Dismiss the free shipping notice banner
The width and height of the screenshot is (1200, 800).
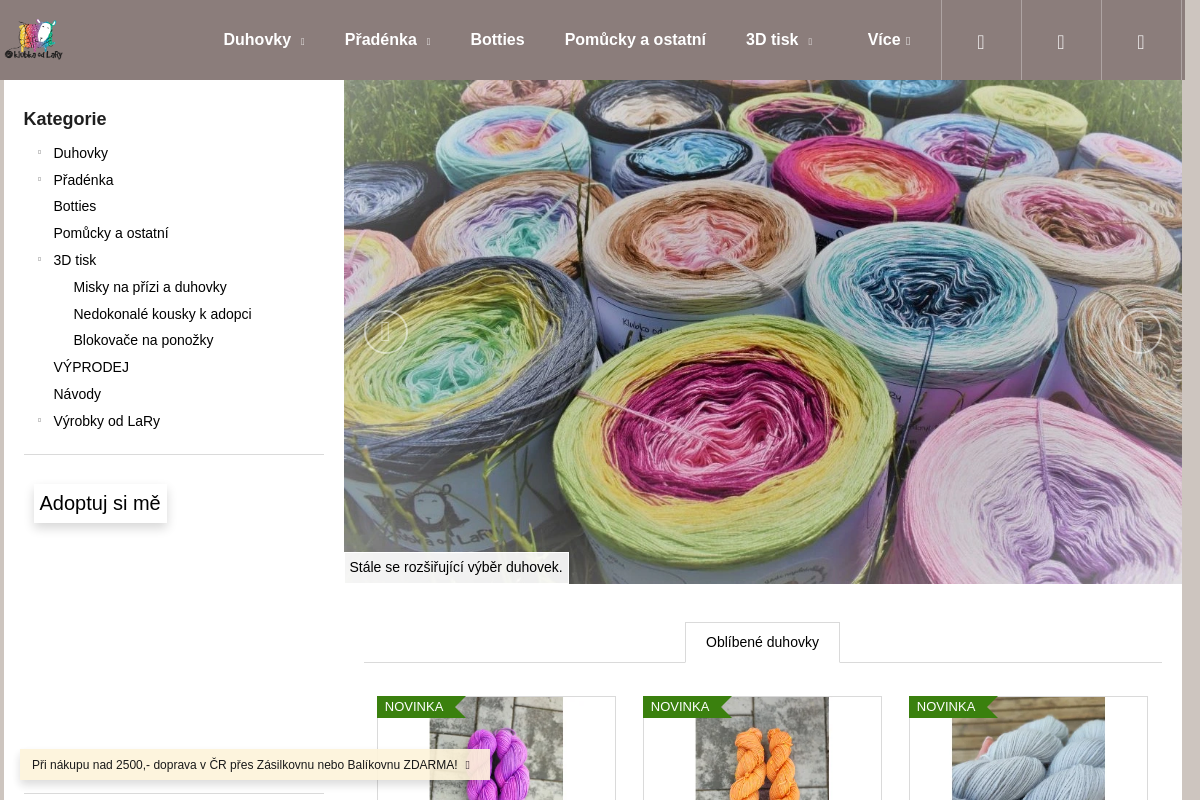(467, 765)
